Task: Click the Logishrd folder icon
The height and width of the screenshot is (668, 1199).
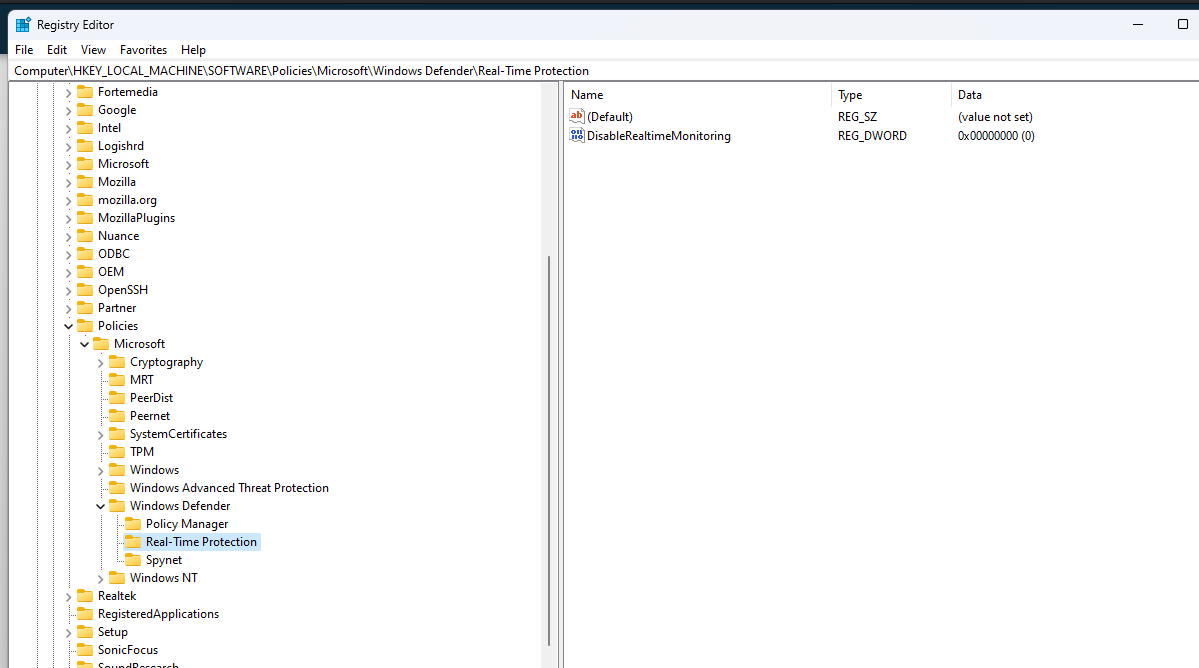Action: tap(85, 145)
